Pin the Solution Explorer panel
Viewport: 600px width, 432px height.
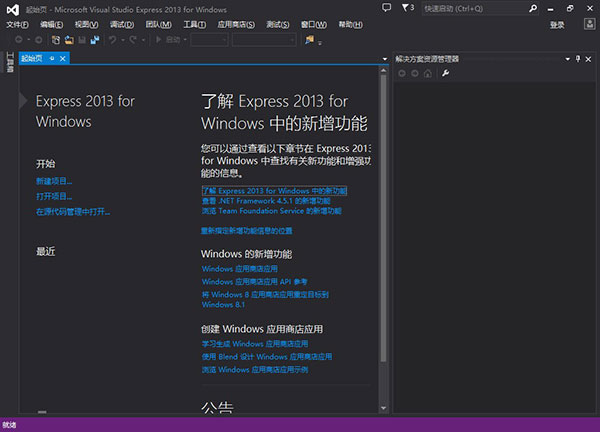pos(578,59)
